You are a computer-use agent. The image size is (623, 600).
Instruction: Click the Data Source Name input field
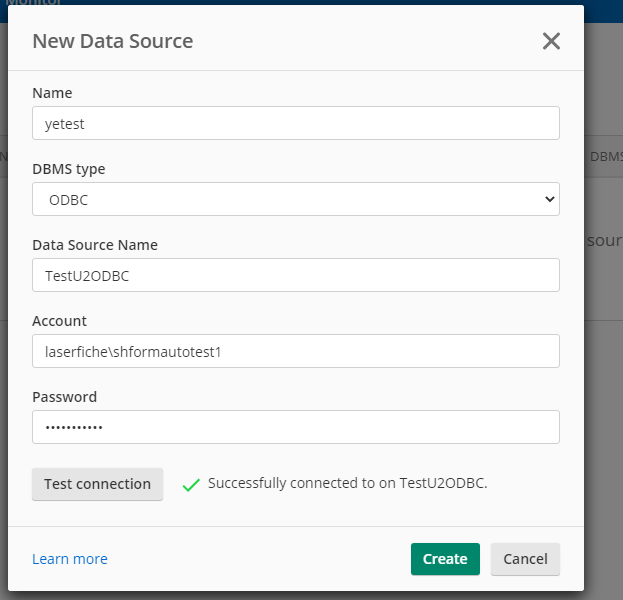coord(295,275)
